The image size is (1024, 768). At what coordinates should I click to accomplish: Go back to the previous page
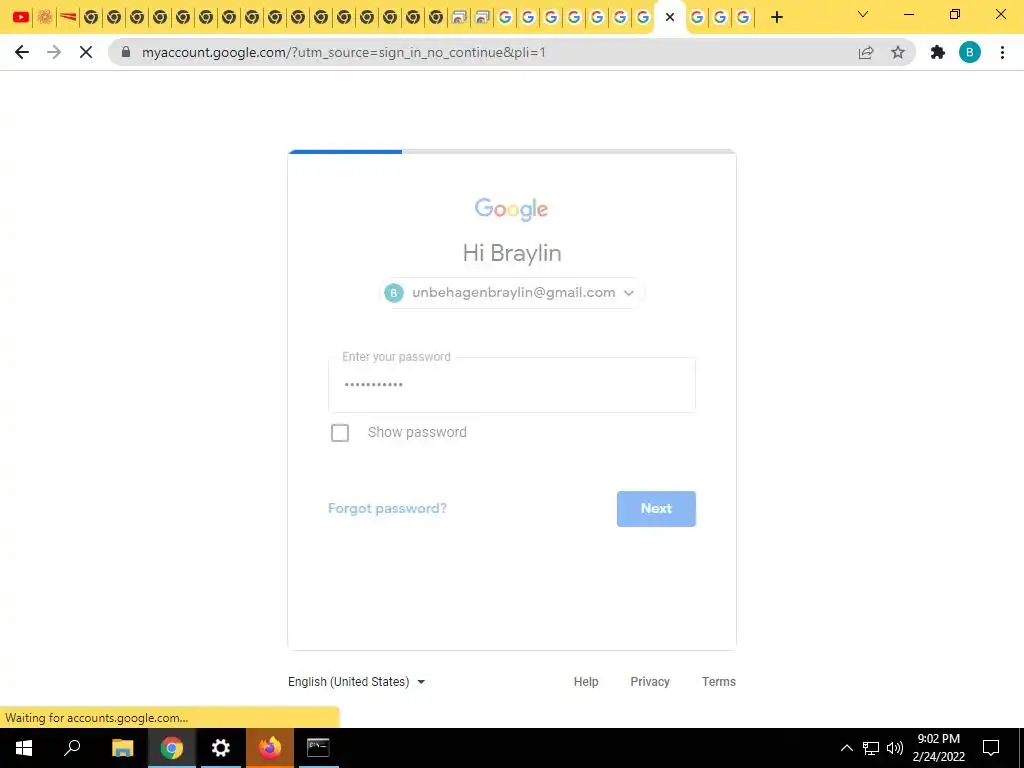pos(22,52)
